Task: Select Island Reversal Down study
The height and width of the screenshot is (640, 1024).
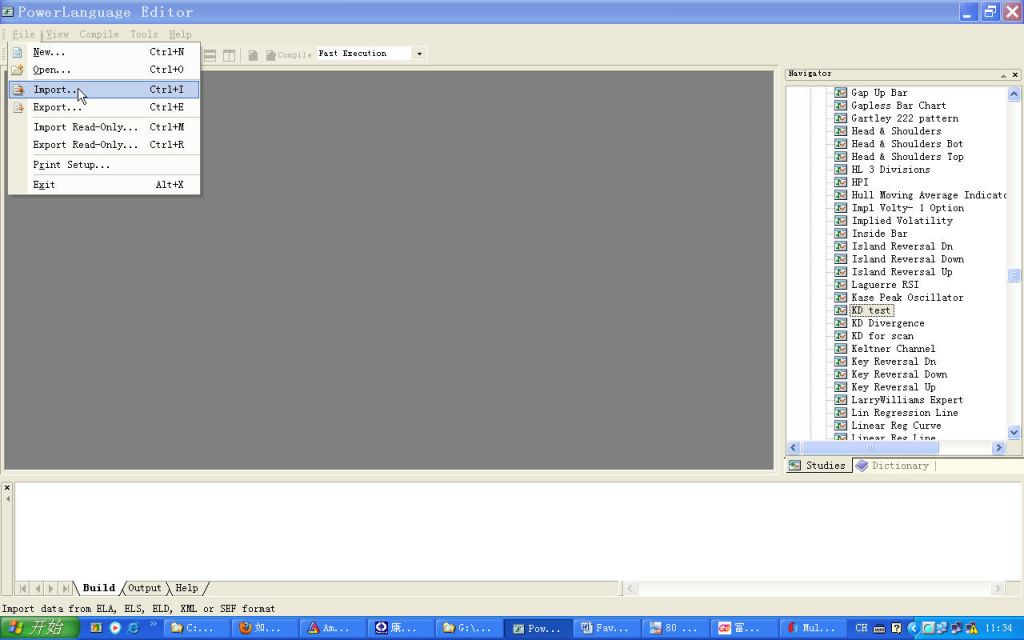Action: [x=907, y=259]
